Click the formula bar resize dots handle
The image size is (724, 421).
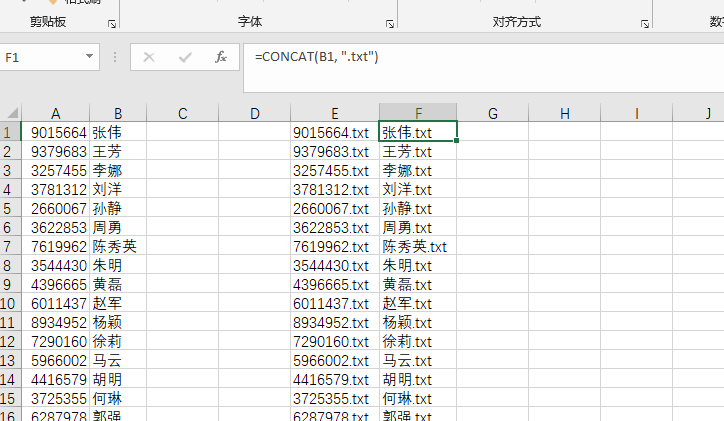coord(116,58)
